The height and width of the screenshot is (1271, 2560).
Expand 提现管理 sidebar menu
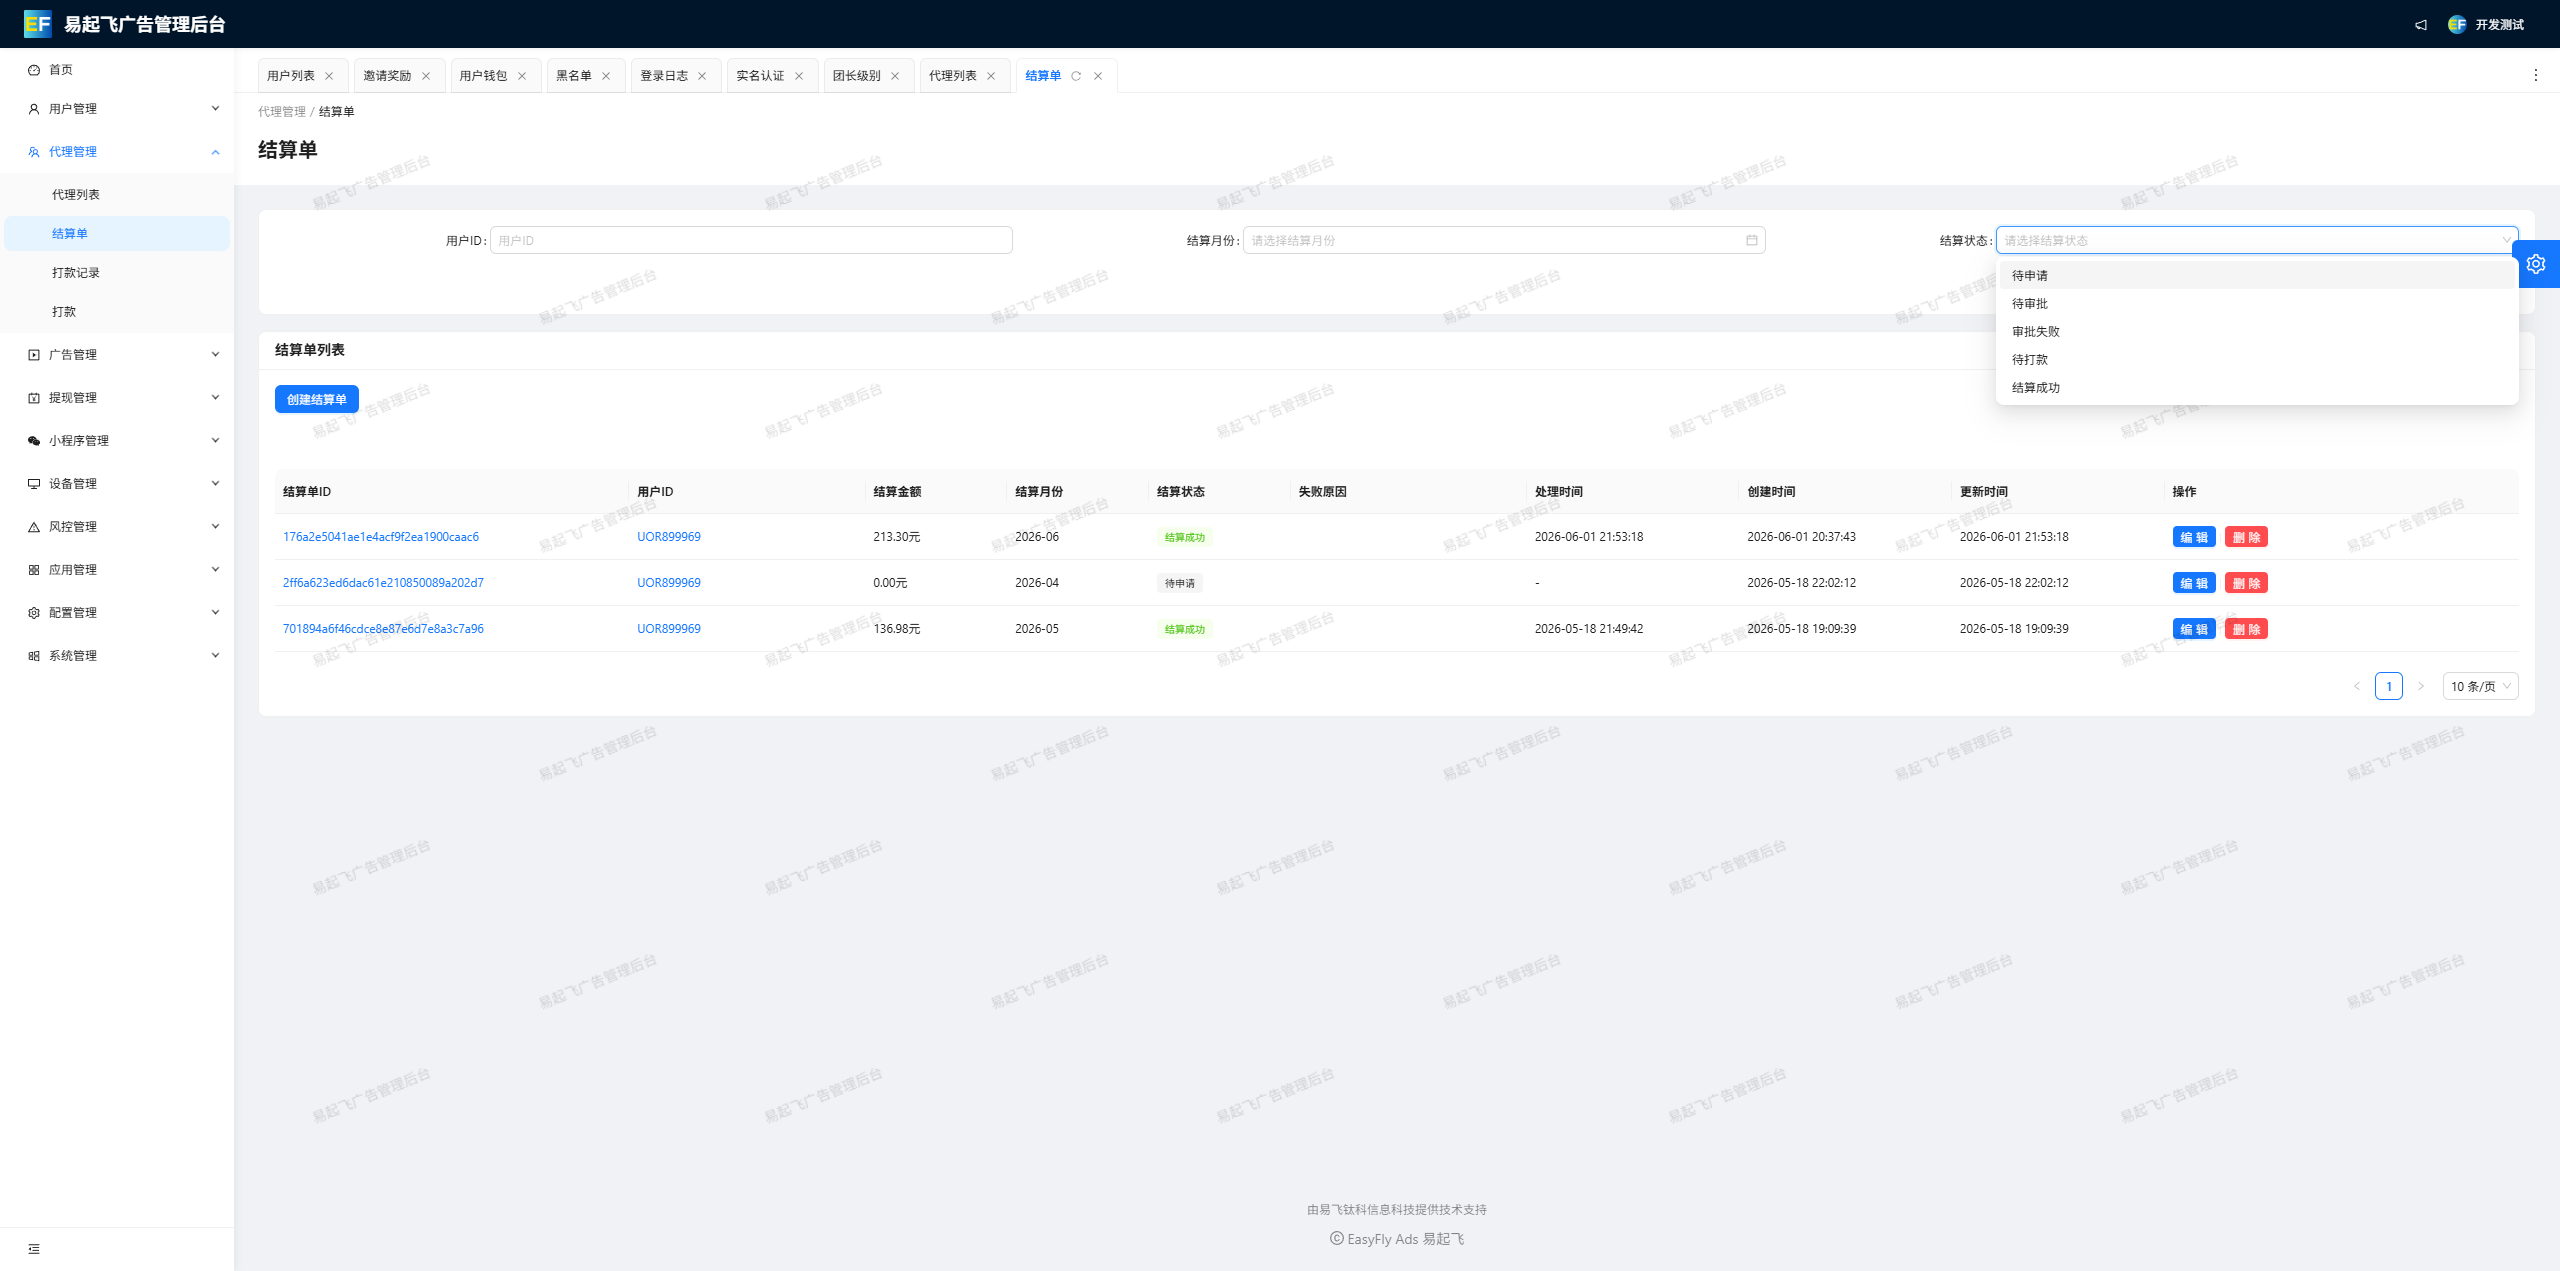click(117, 398)
